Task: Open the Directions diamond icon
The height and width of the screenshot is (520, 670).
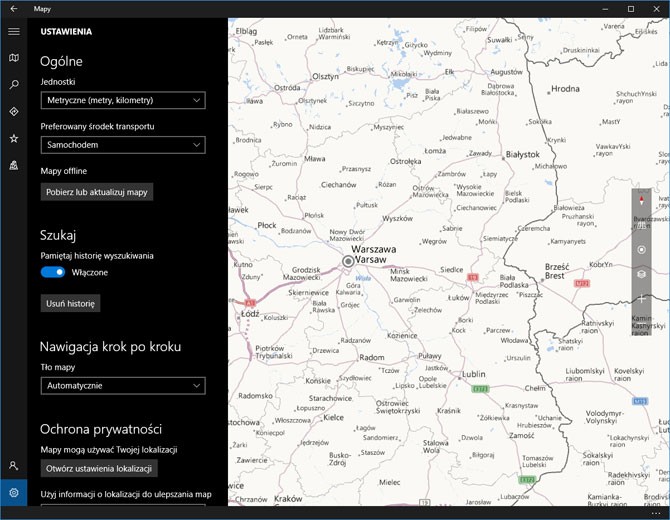Action: (x=14, y=112)
